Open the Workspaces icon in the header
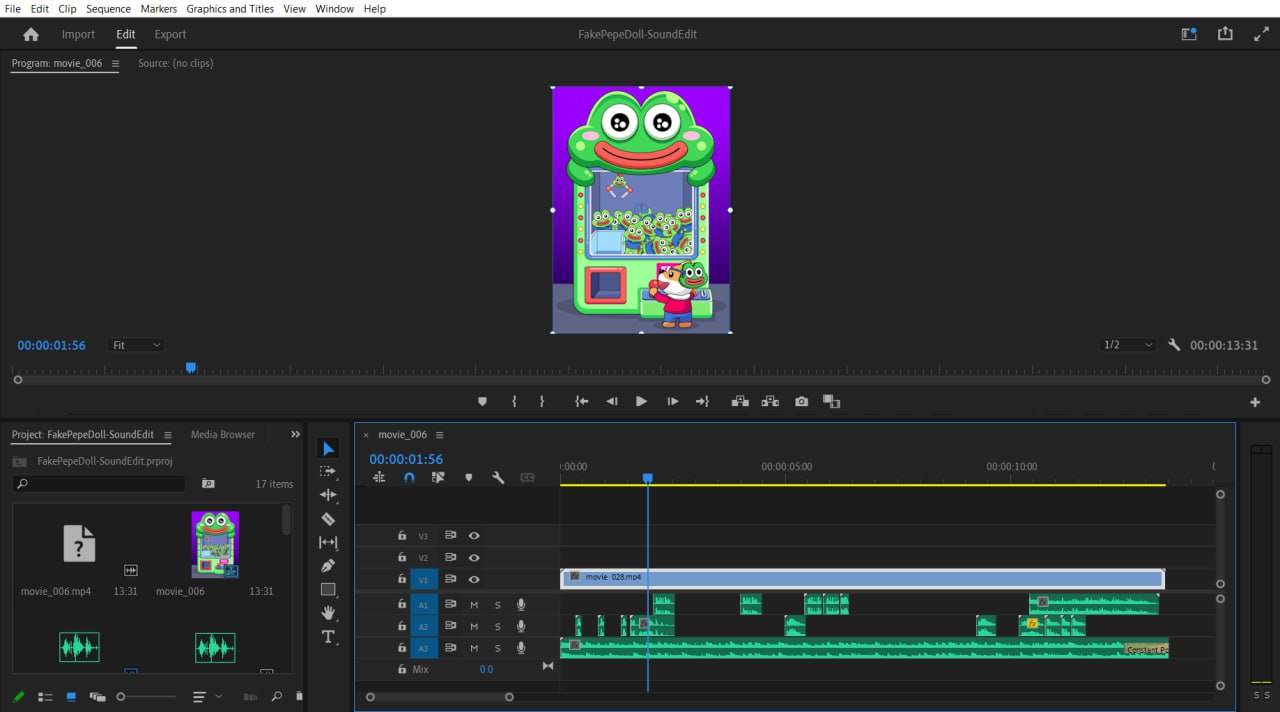 pyautogui.click(x=1189, y=34)
